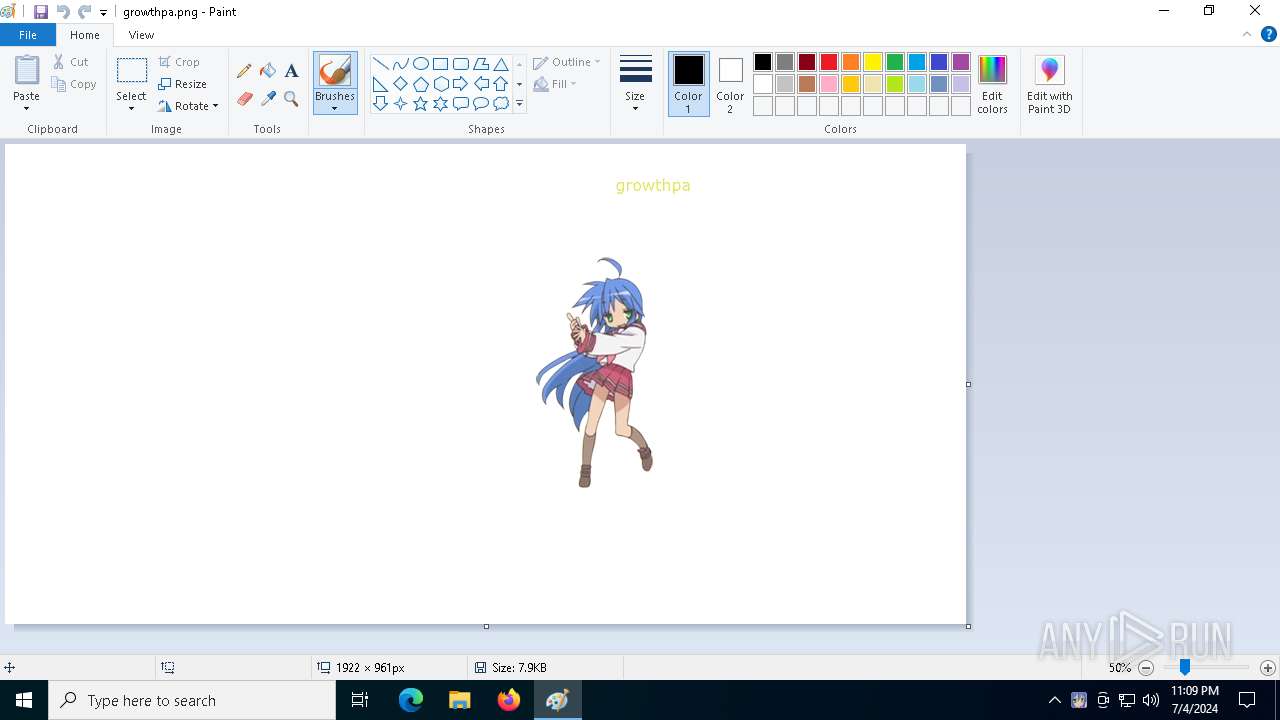Open the shape Outline dropdown

567,62
